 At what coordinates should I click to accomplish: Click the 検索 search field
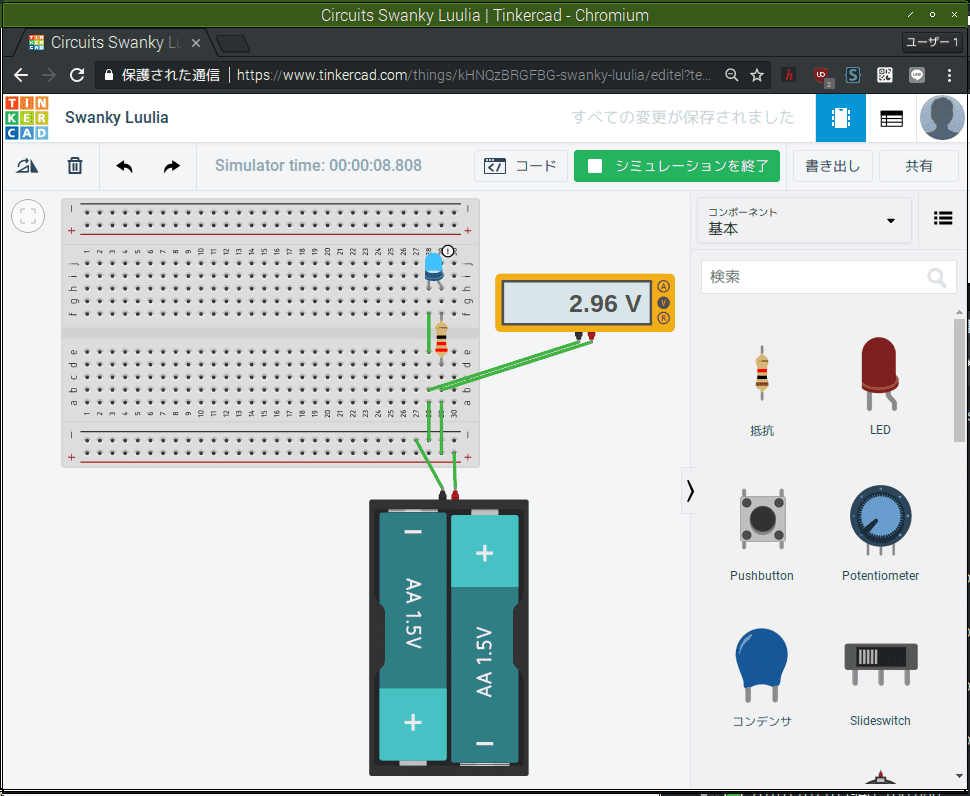(x=828, y=276)
